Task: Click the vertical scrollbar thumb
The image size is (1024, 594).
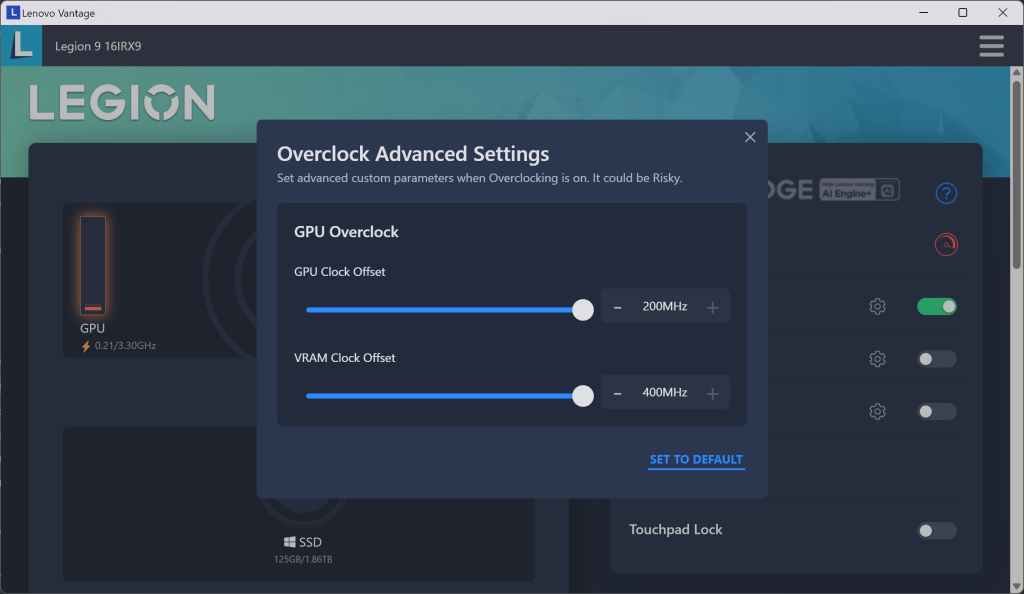Action: (1016, 173)
